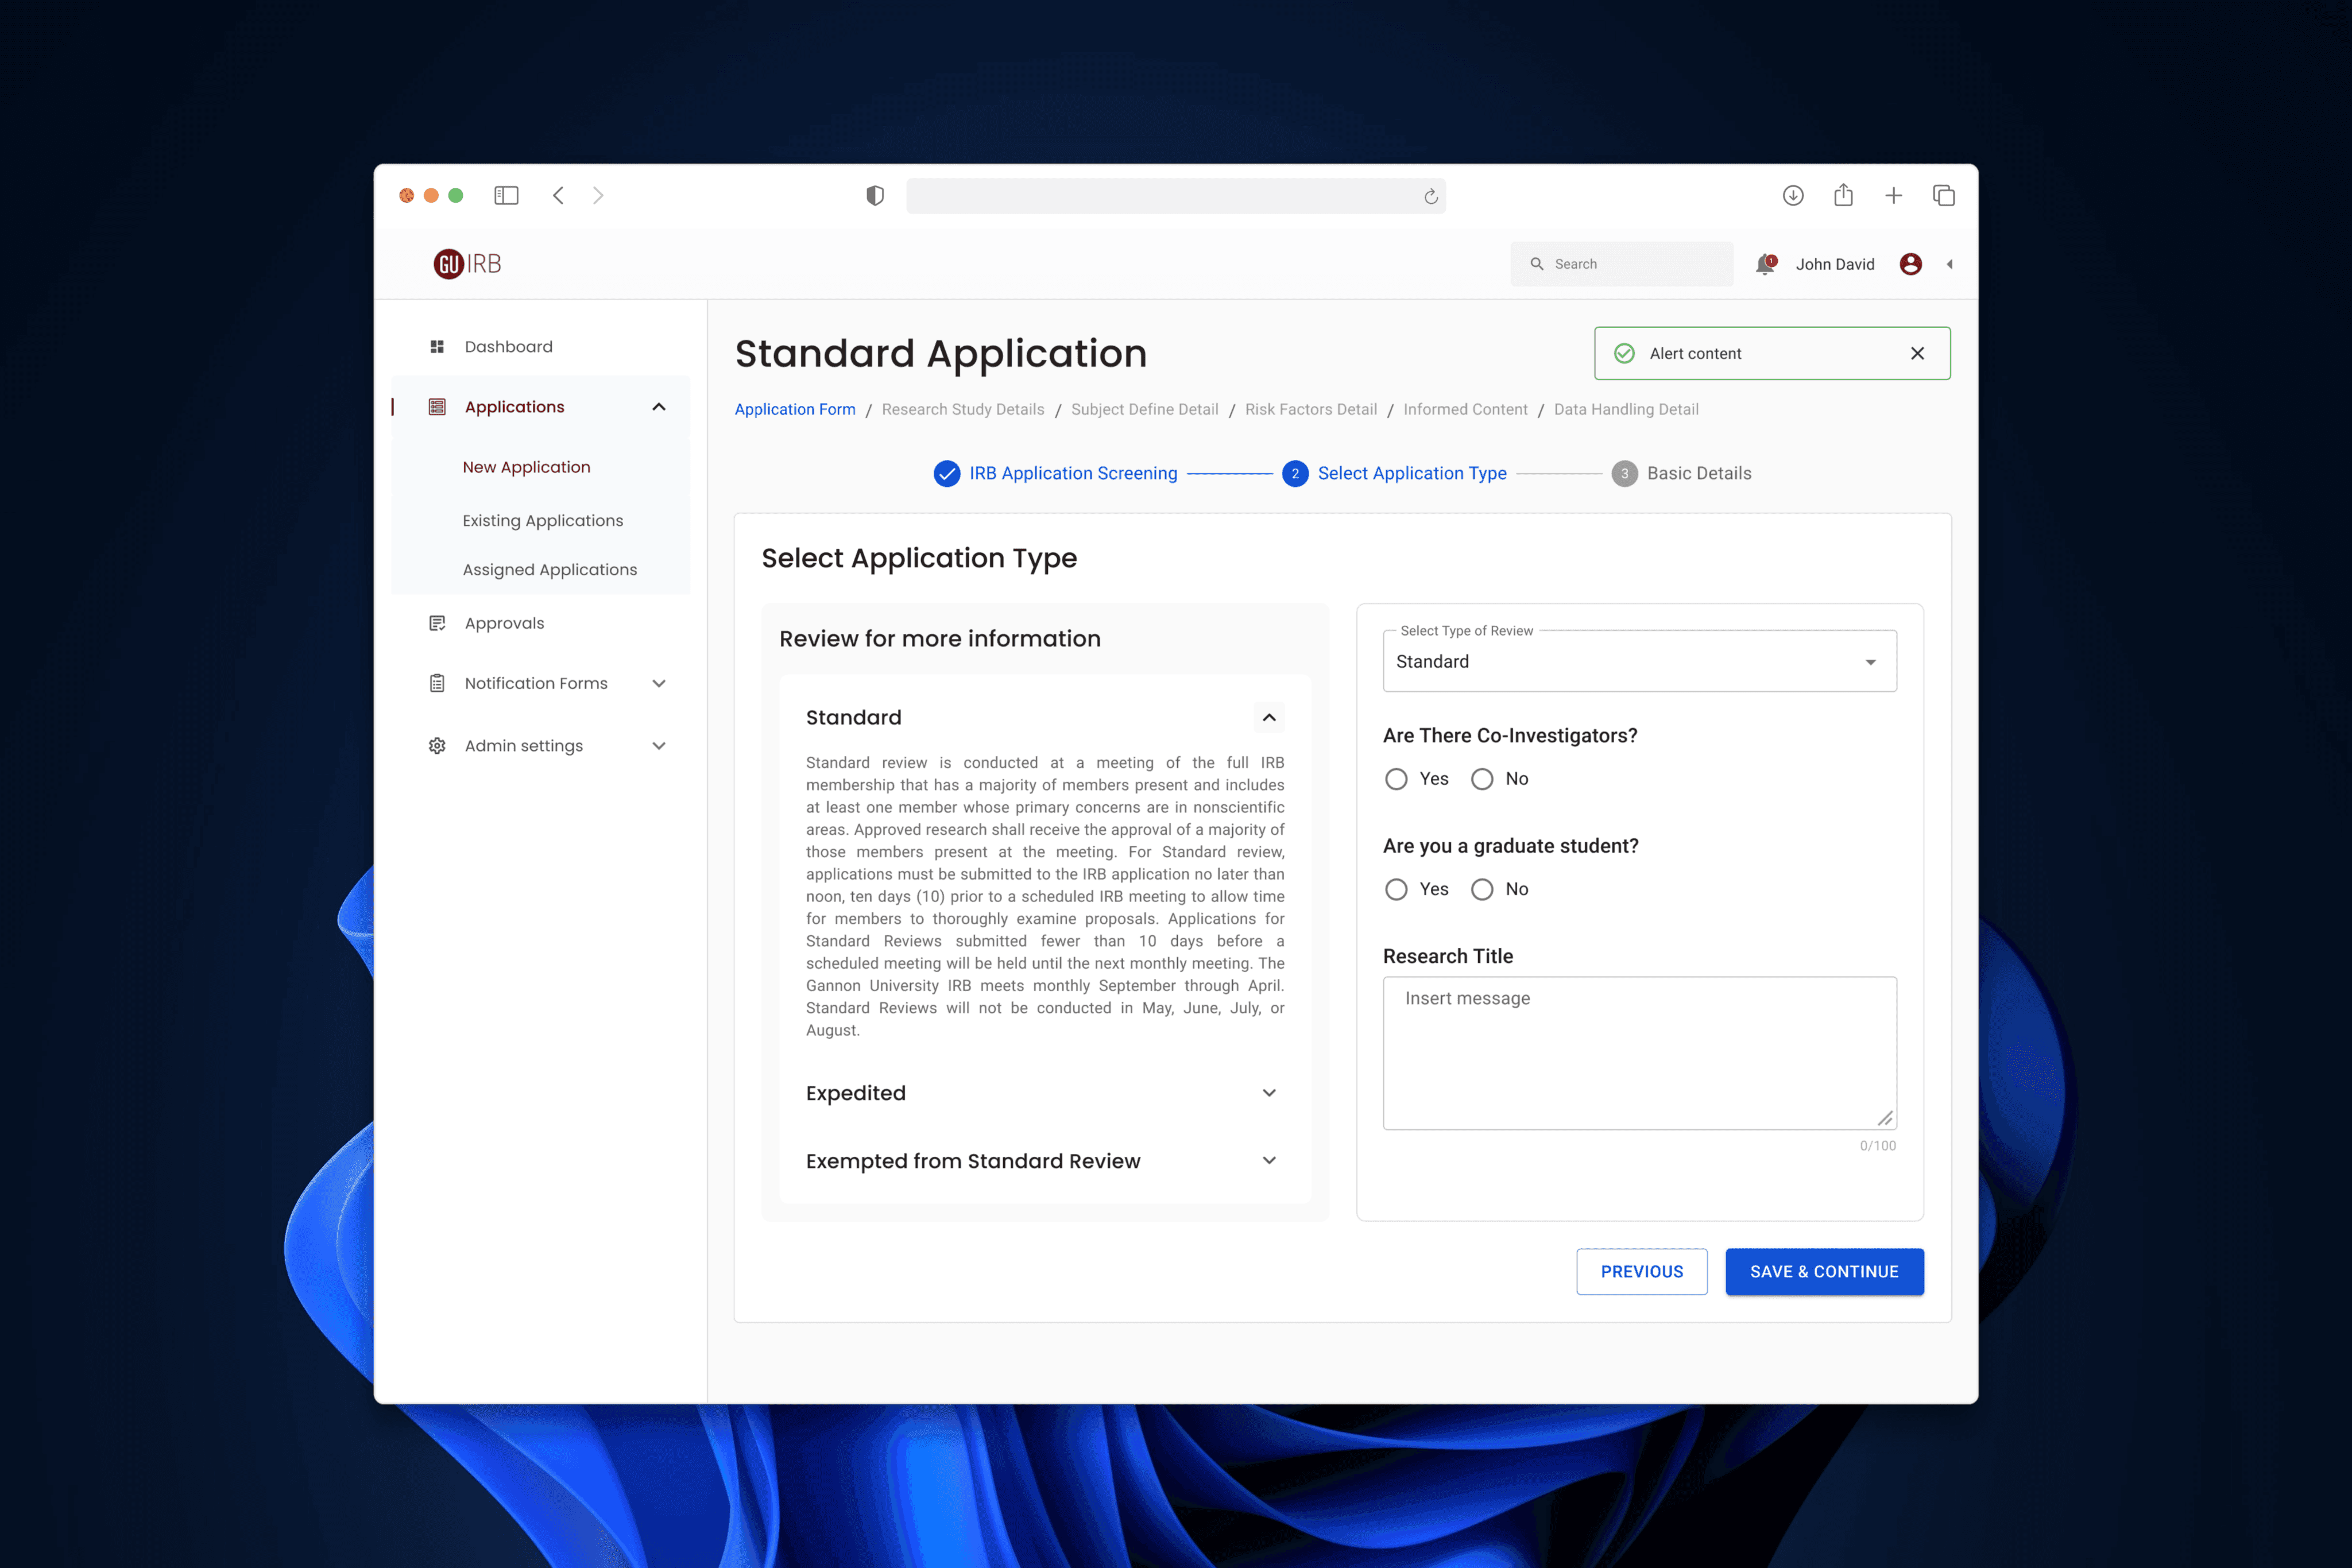Open the browser downloads icon

(1793, 195)
